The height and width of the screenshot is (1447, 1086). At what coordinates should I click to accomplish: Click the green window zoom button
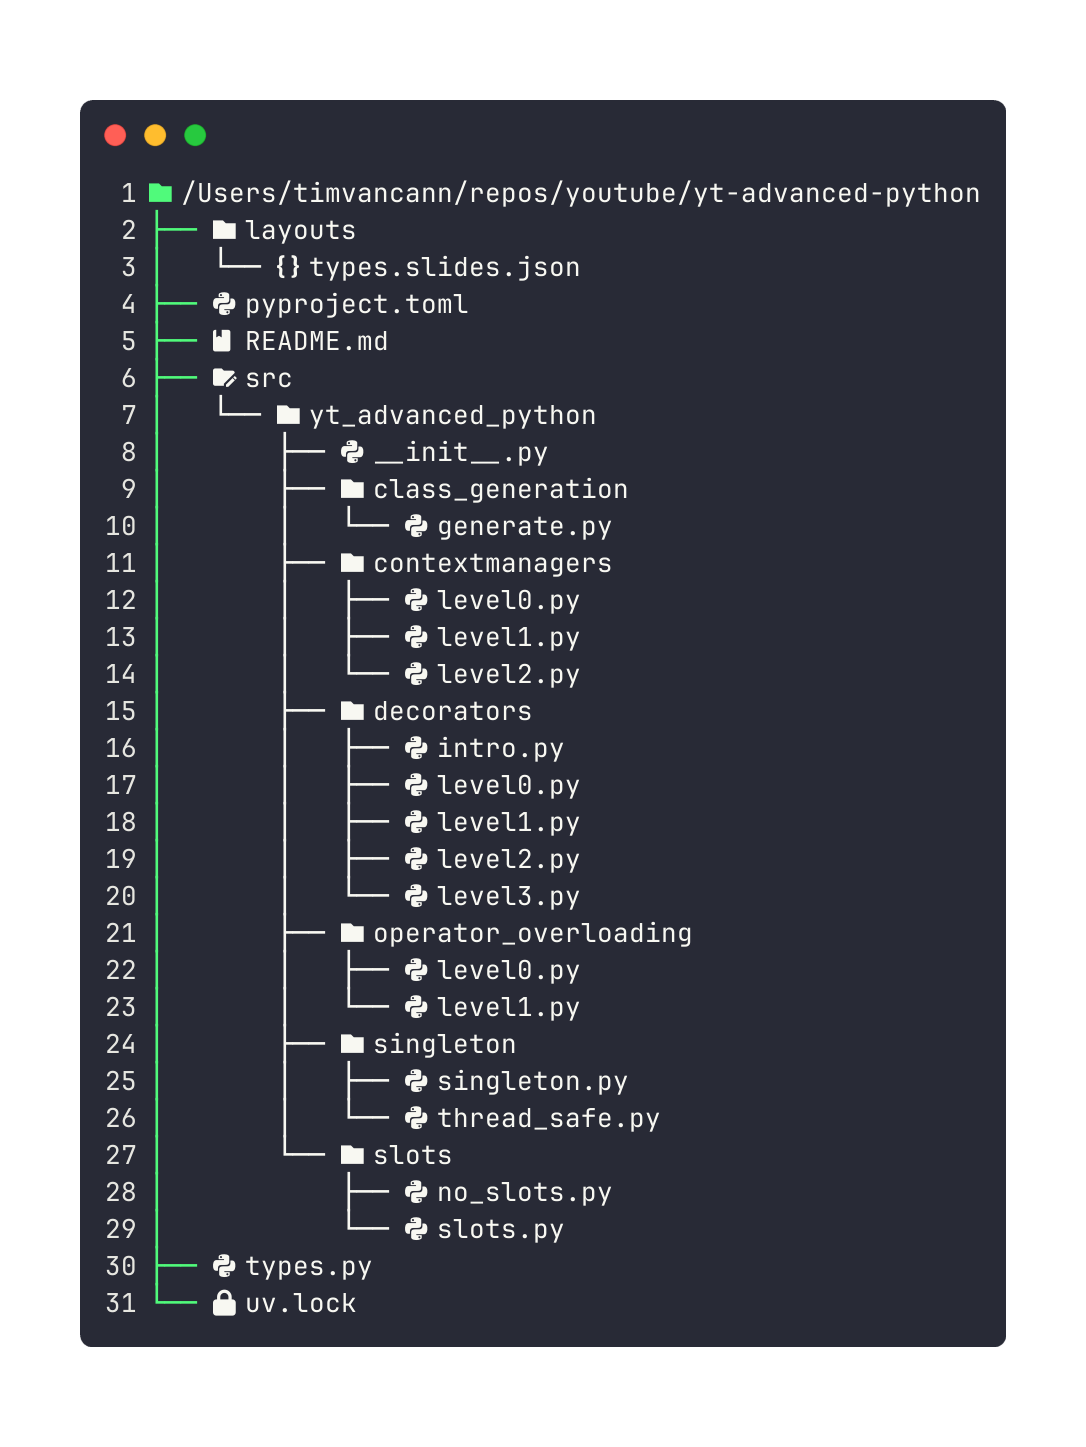(x=195, y=135)
